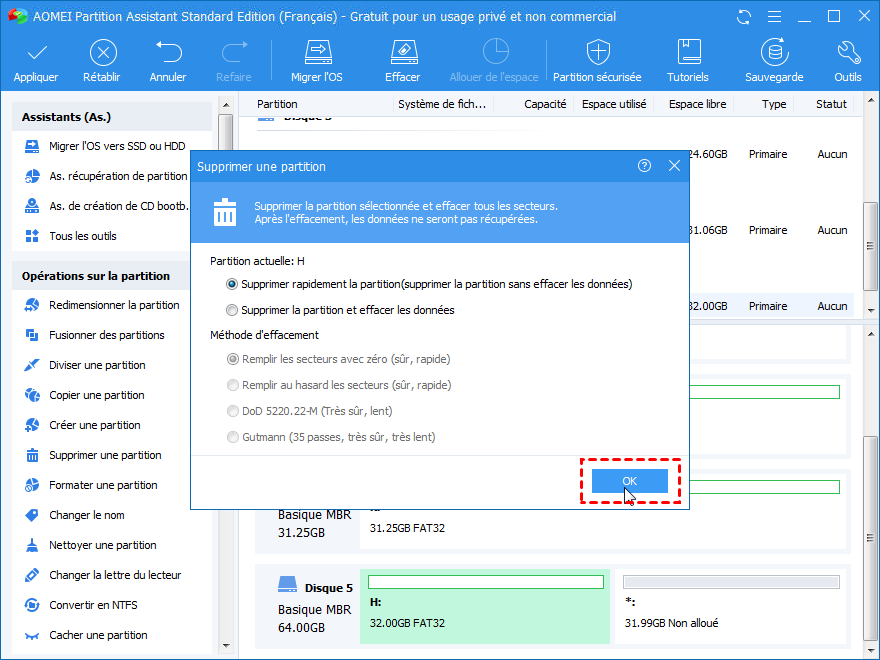Close the Supprimer une partition dialog
This screenshot has width=880, height=660.
[674, 166]
